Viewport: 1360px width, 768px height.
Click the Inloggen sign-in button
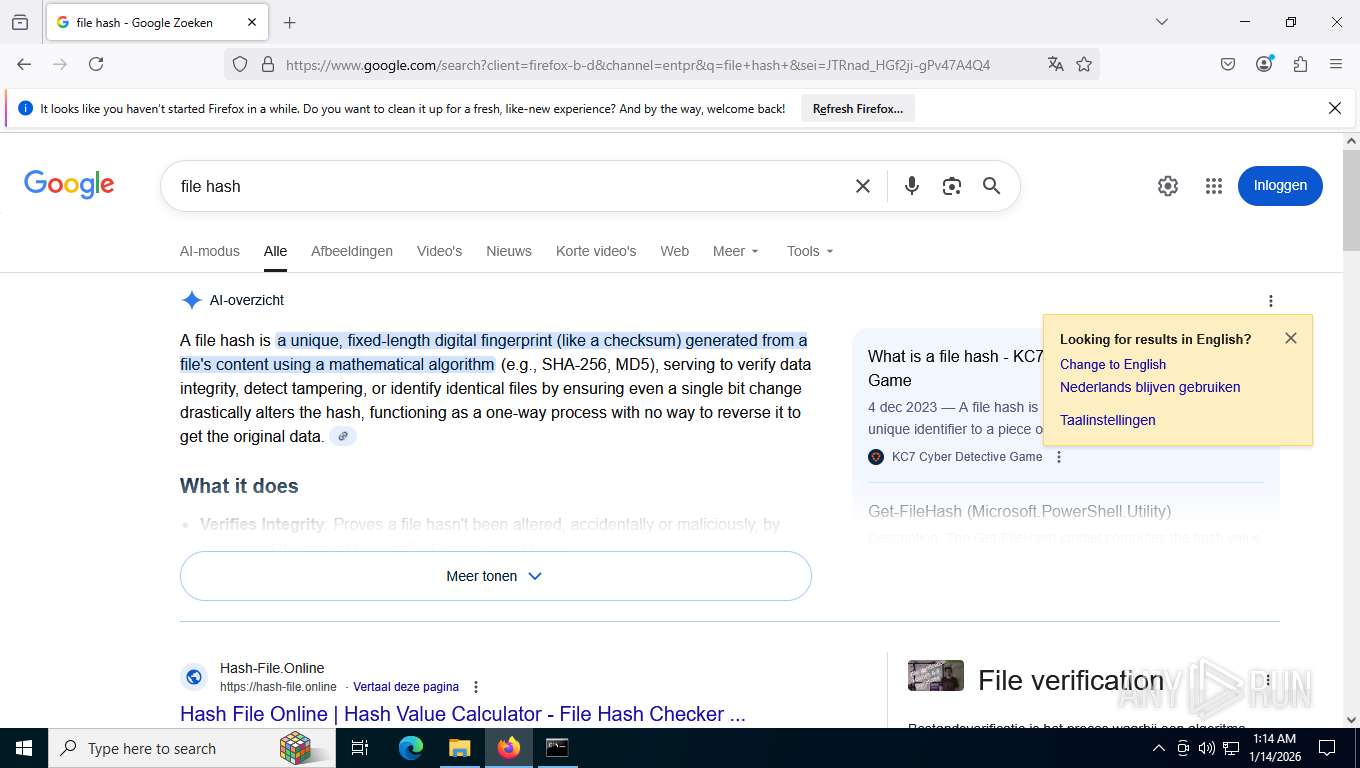pyautogui.click(x=1280, y=186)
